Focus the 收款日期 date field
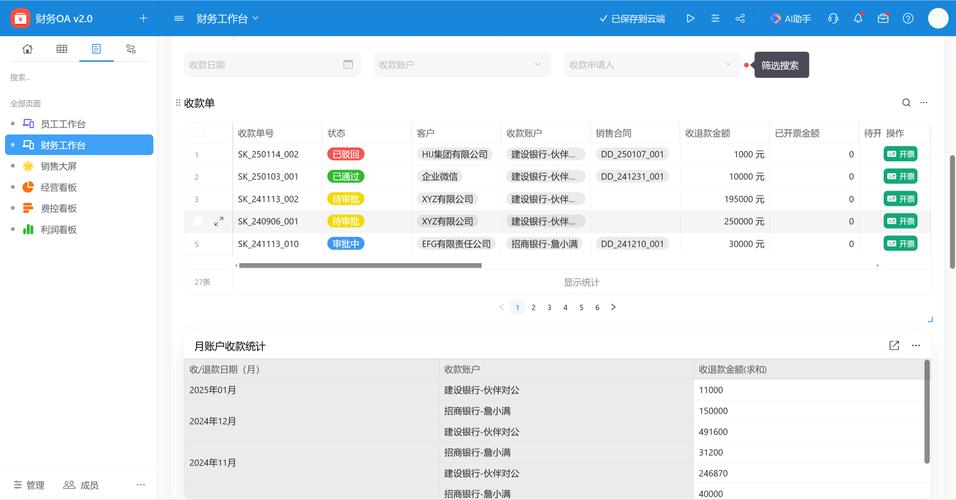This screenshot has height=500, width=956. pos(272,65)
